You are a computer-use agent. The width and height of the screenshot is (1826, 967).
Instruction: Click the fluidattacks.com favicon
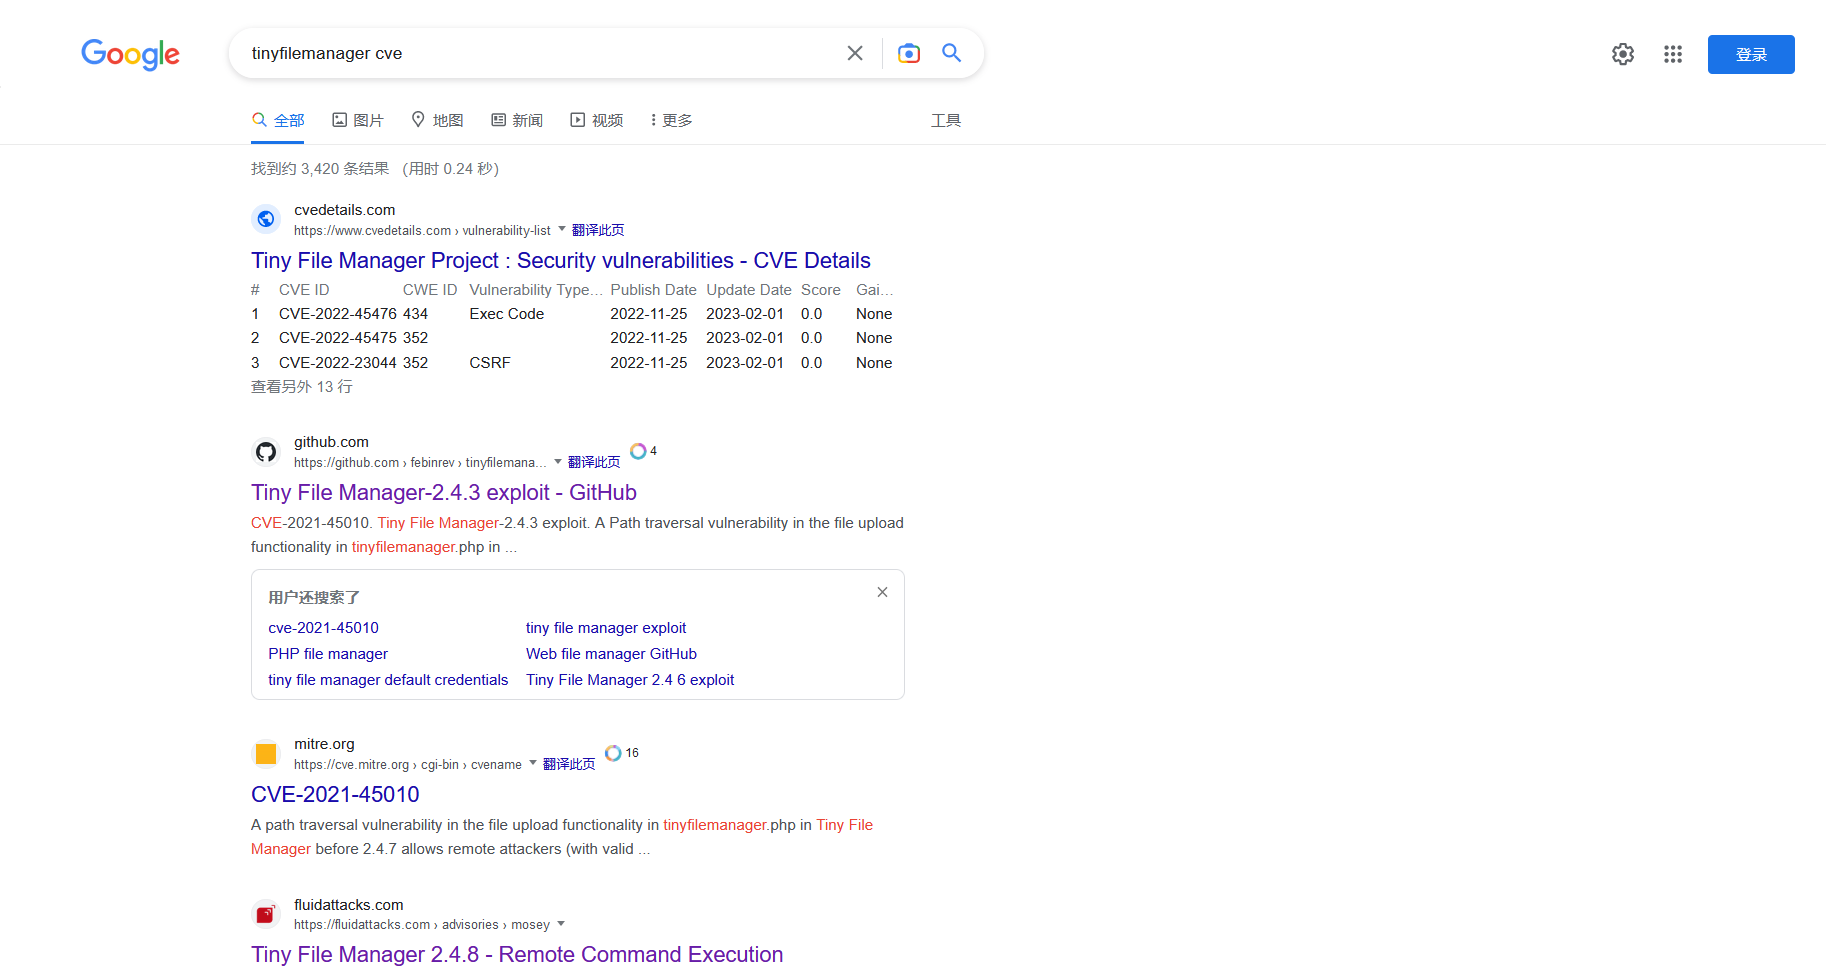click(266, 914)
